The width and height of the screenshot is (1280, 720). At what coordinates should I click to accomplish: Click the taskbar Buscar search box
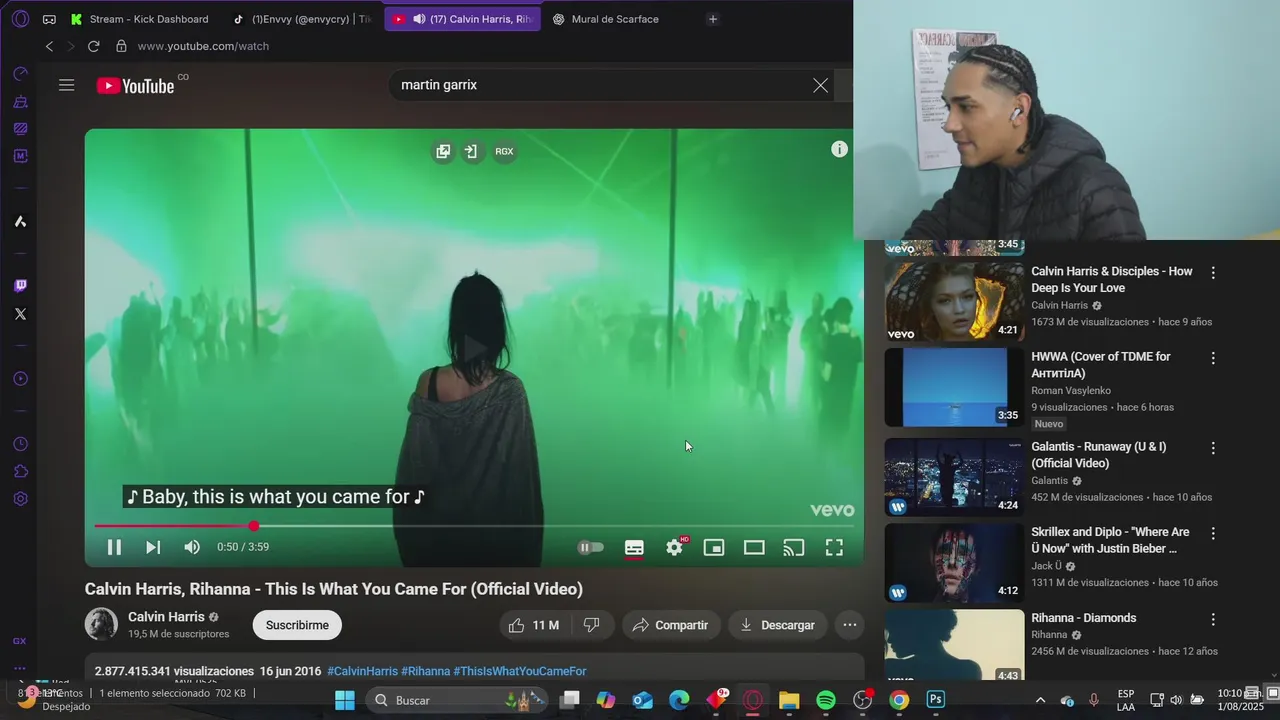[455, 700]
